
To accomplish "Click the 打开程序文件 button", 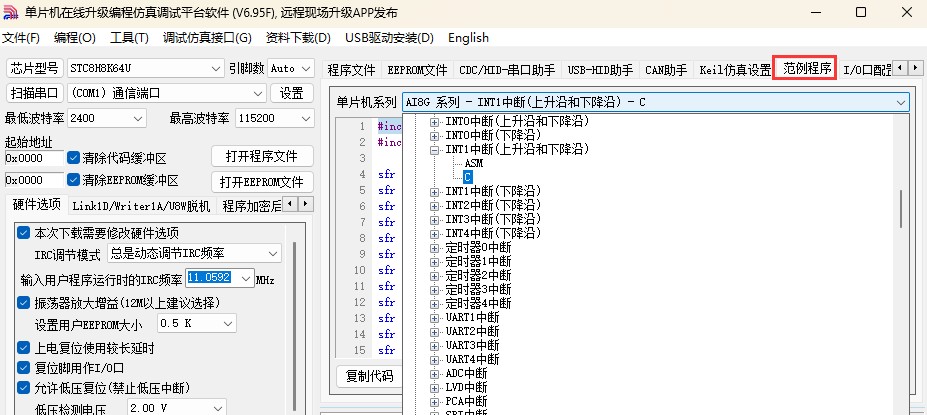I will [x=261, y=157].
